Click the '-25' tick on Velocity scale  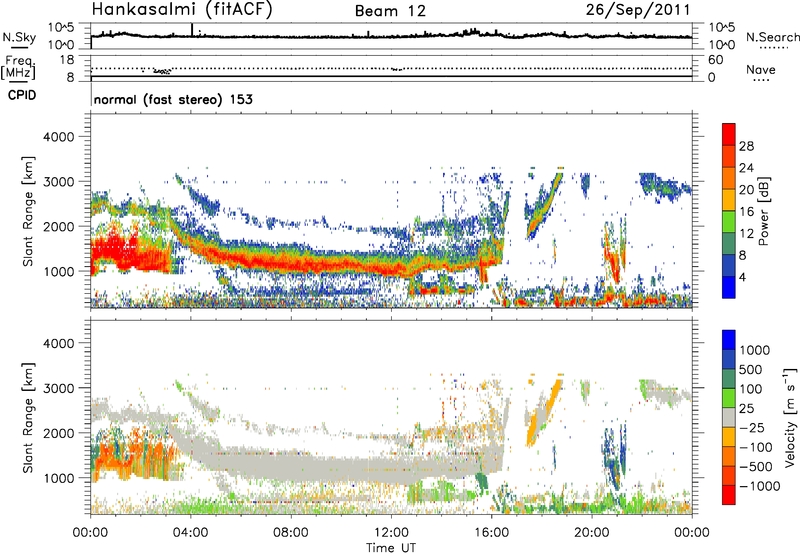pos(752,428)
